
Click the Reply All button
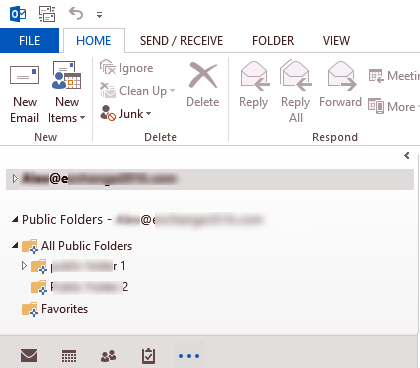pos(296,92)
